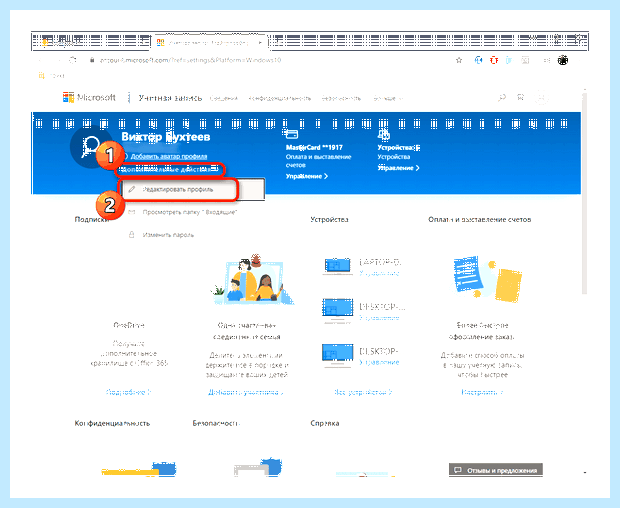Click the Добавить аватар профиля link
This screenshot has width=620, height=508.
(169, 156)
